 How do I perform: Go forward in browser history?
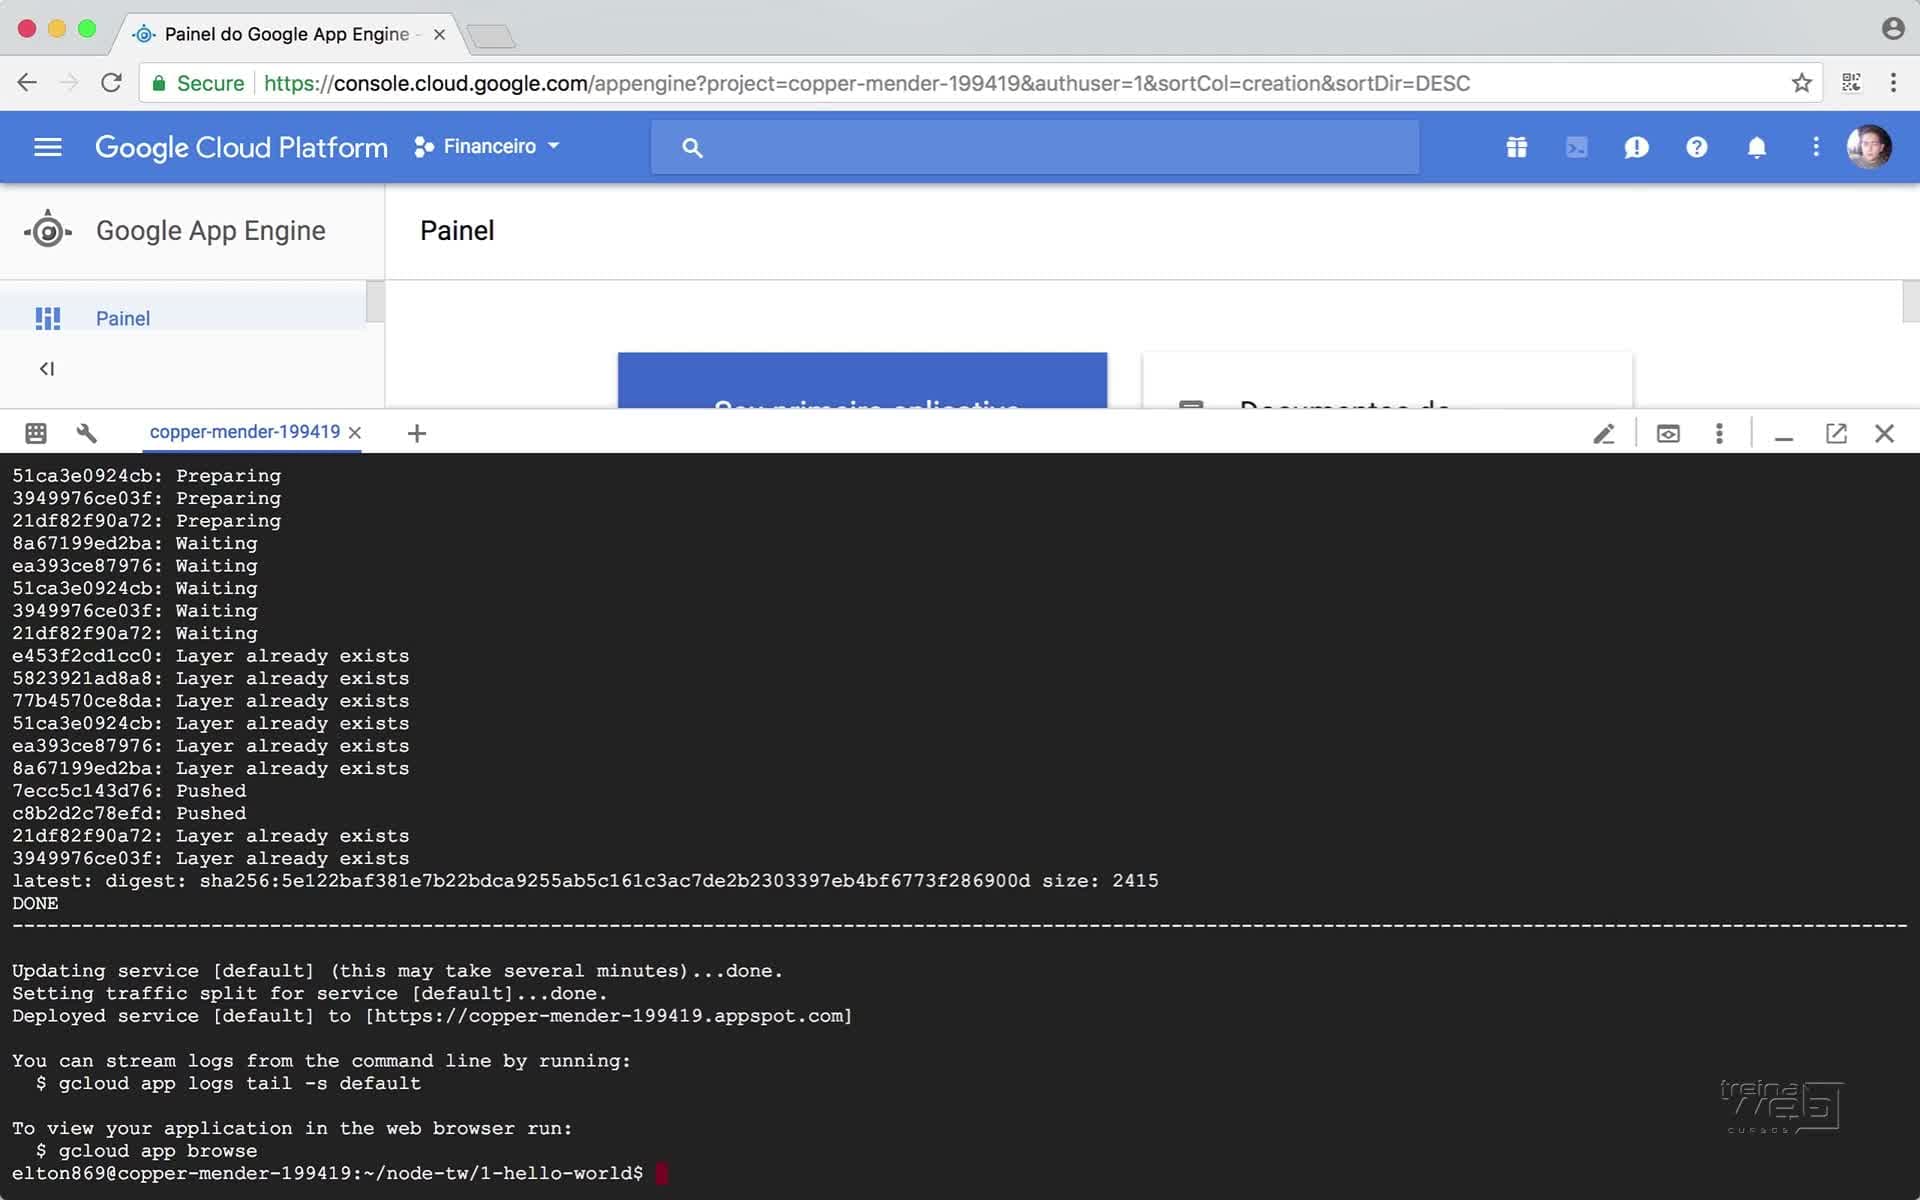pos(69,83)
